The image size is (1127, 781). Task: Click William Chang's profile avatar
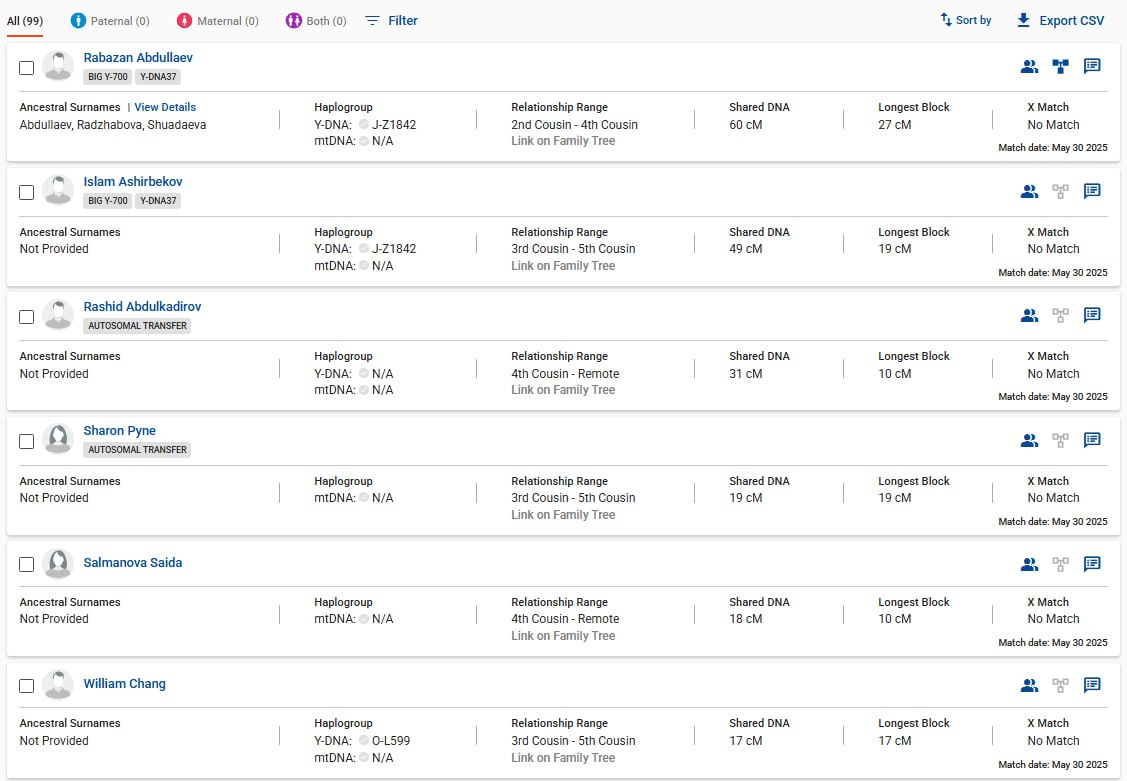[x=58, y=685]
